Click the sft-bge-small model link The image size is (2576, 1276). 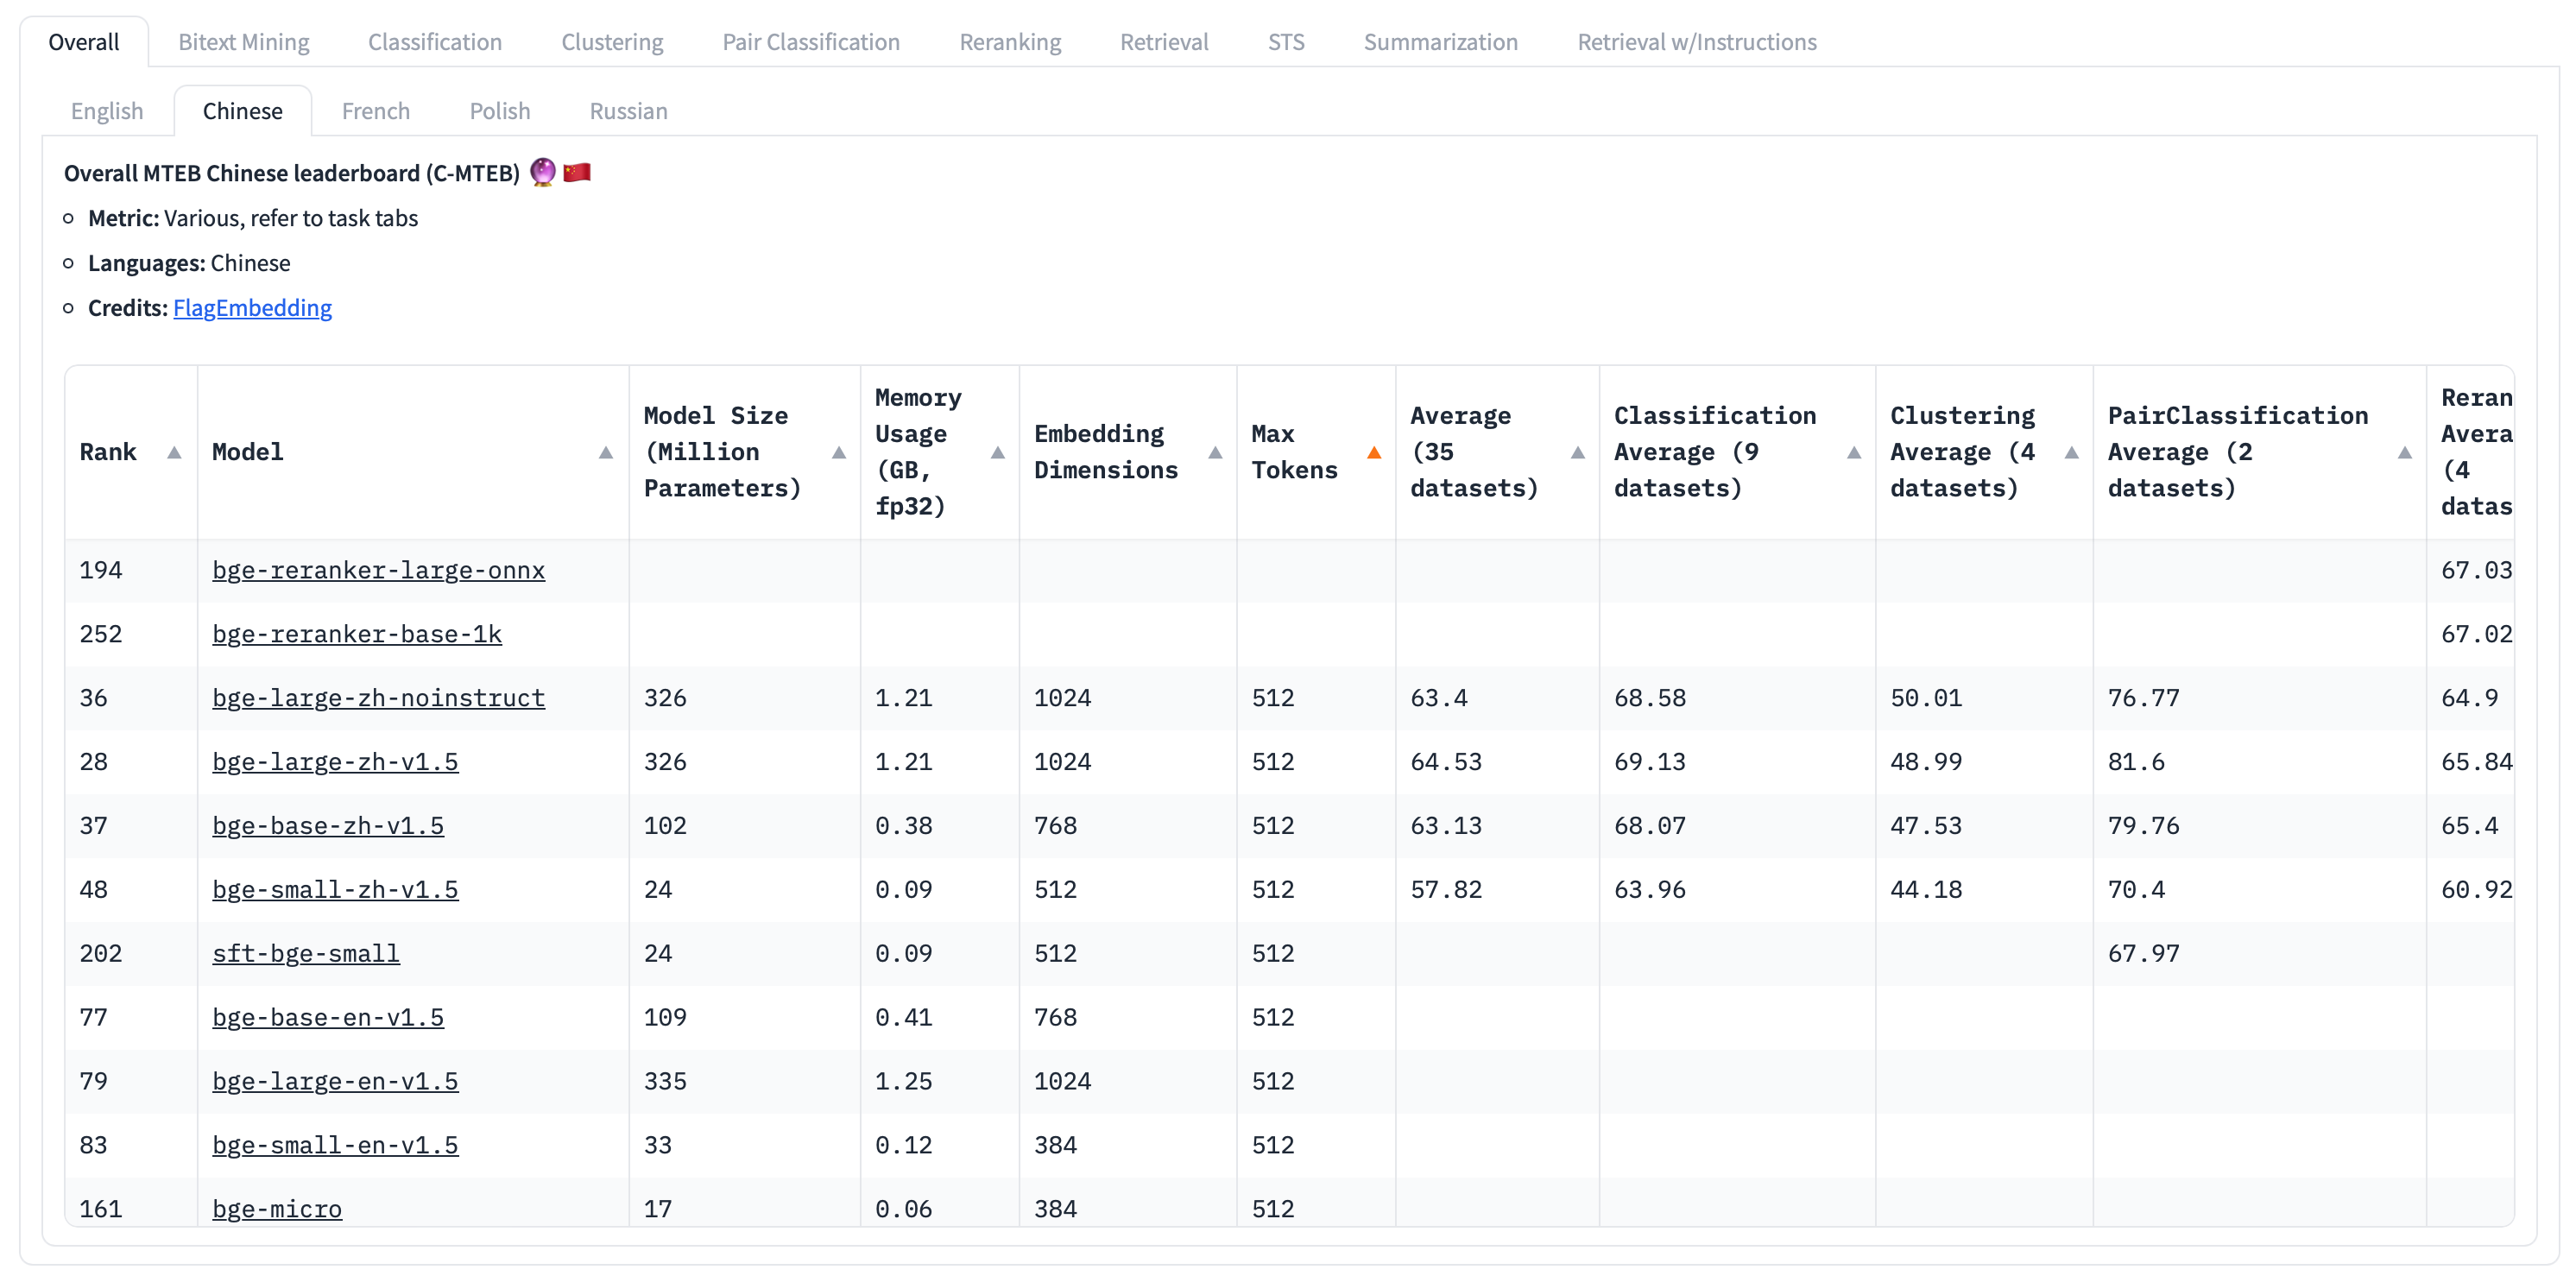305,954
